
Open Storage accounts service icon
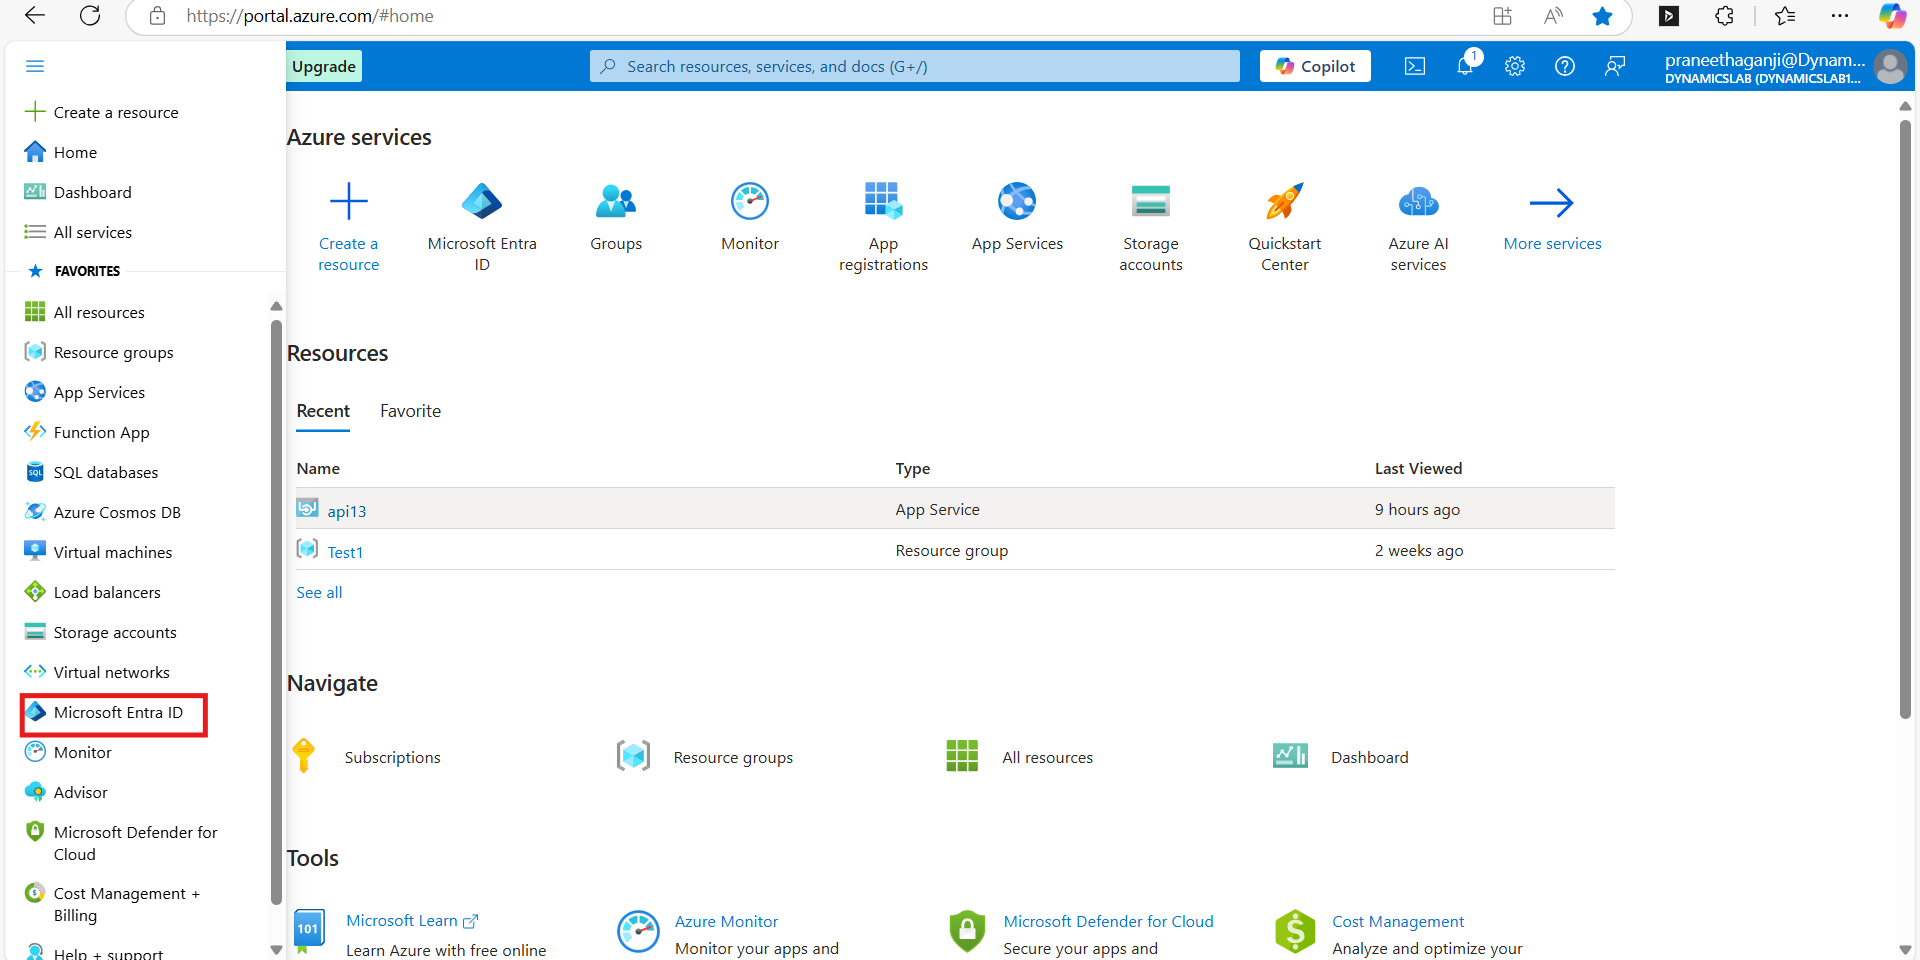(x=1150, y=202)
